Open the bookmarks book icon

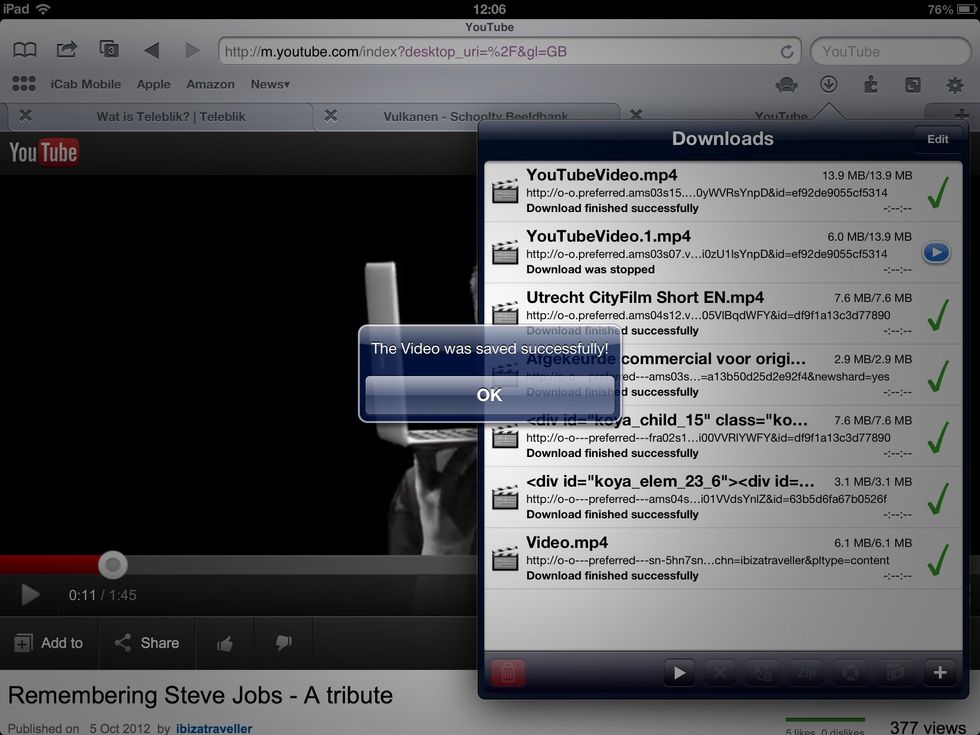(x=25, y=50)
